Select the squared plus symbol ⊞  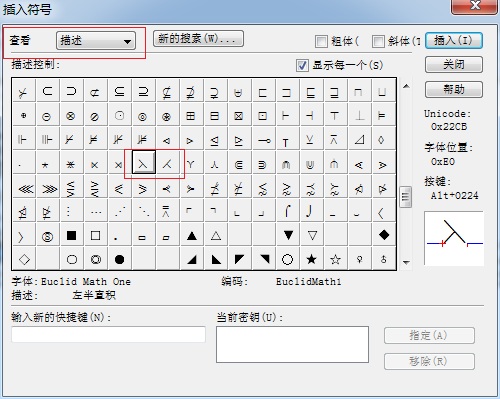(x=190, y=116)
